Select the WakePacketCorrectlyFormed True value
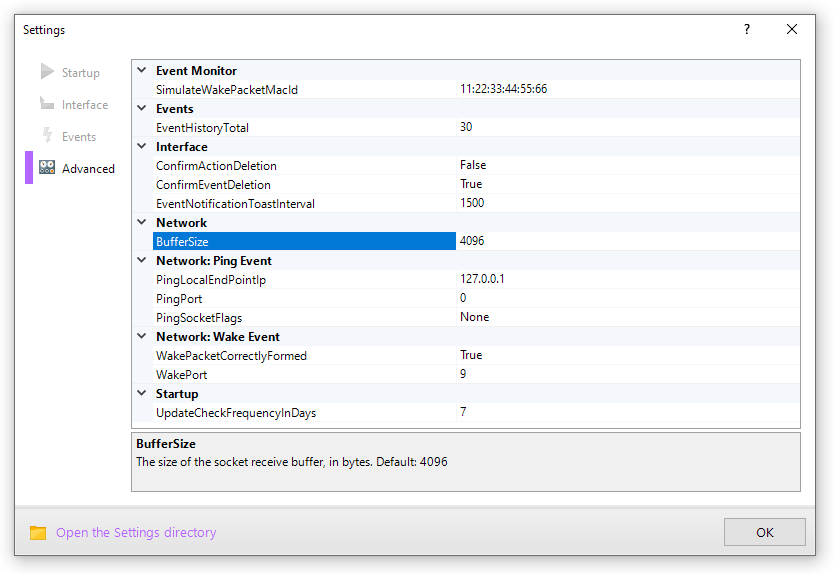 point(471,356)
